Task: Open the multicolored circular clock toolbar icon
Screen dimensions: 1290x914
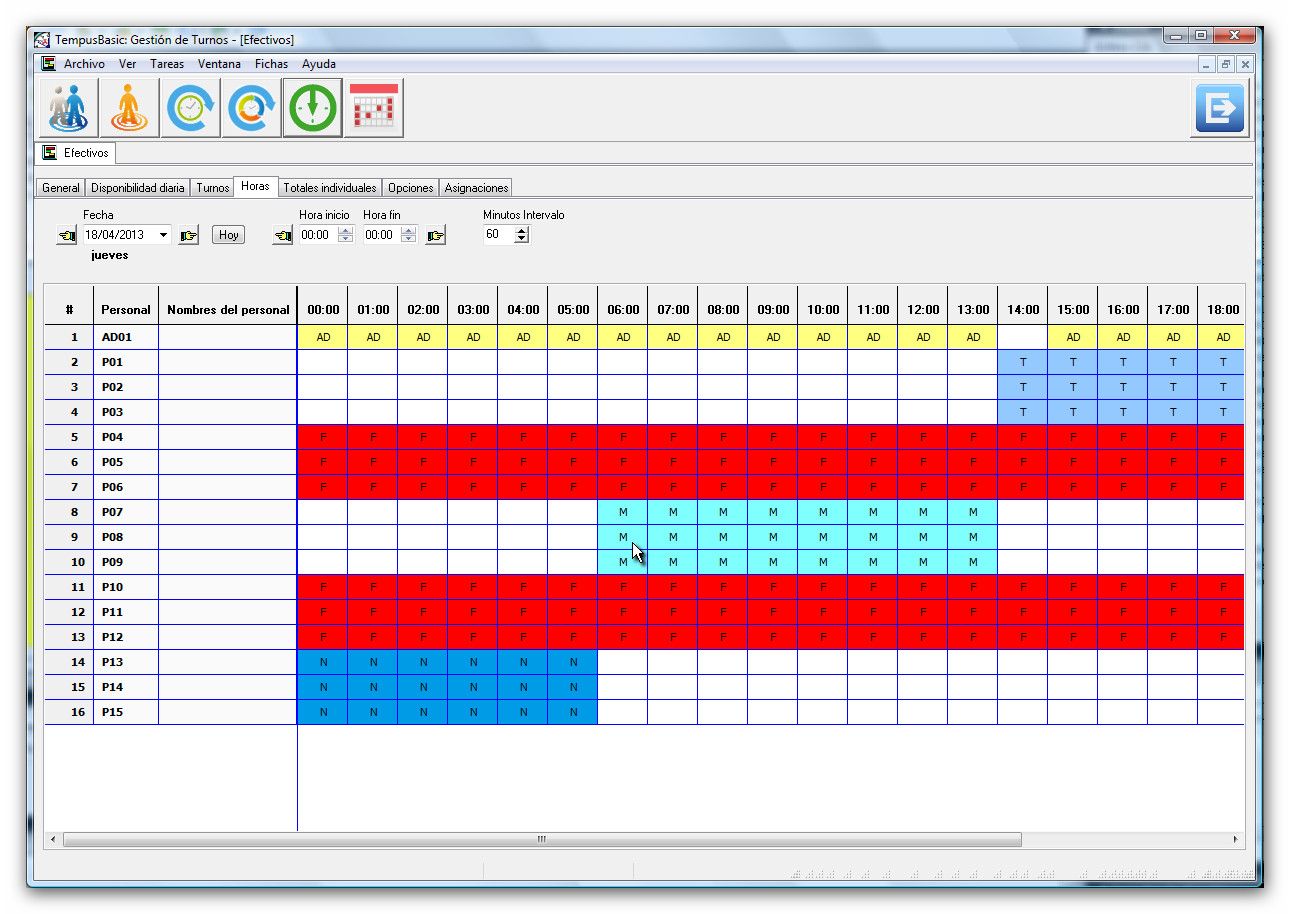Action: coord(253,108)
